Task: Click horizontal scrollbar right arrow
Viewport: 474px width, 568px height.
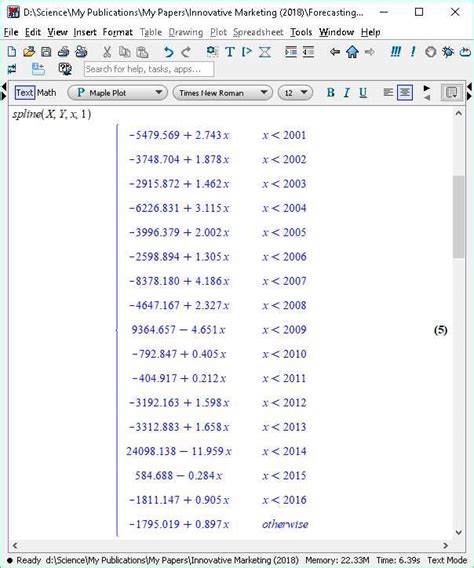Action: [x=445, y=545]
